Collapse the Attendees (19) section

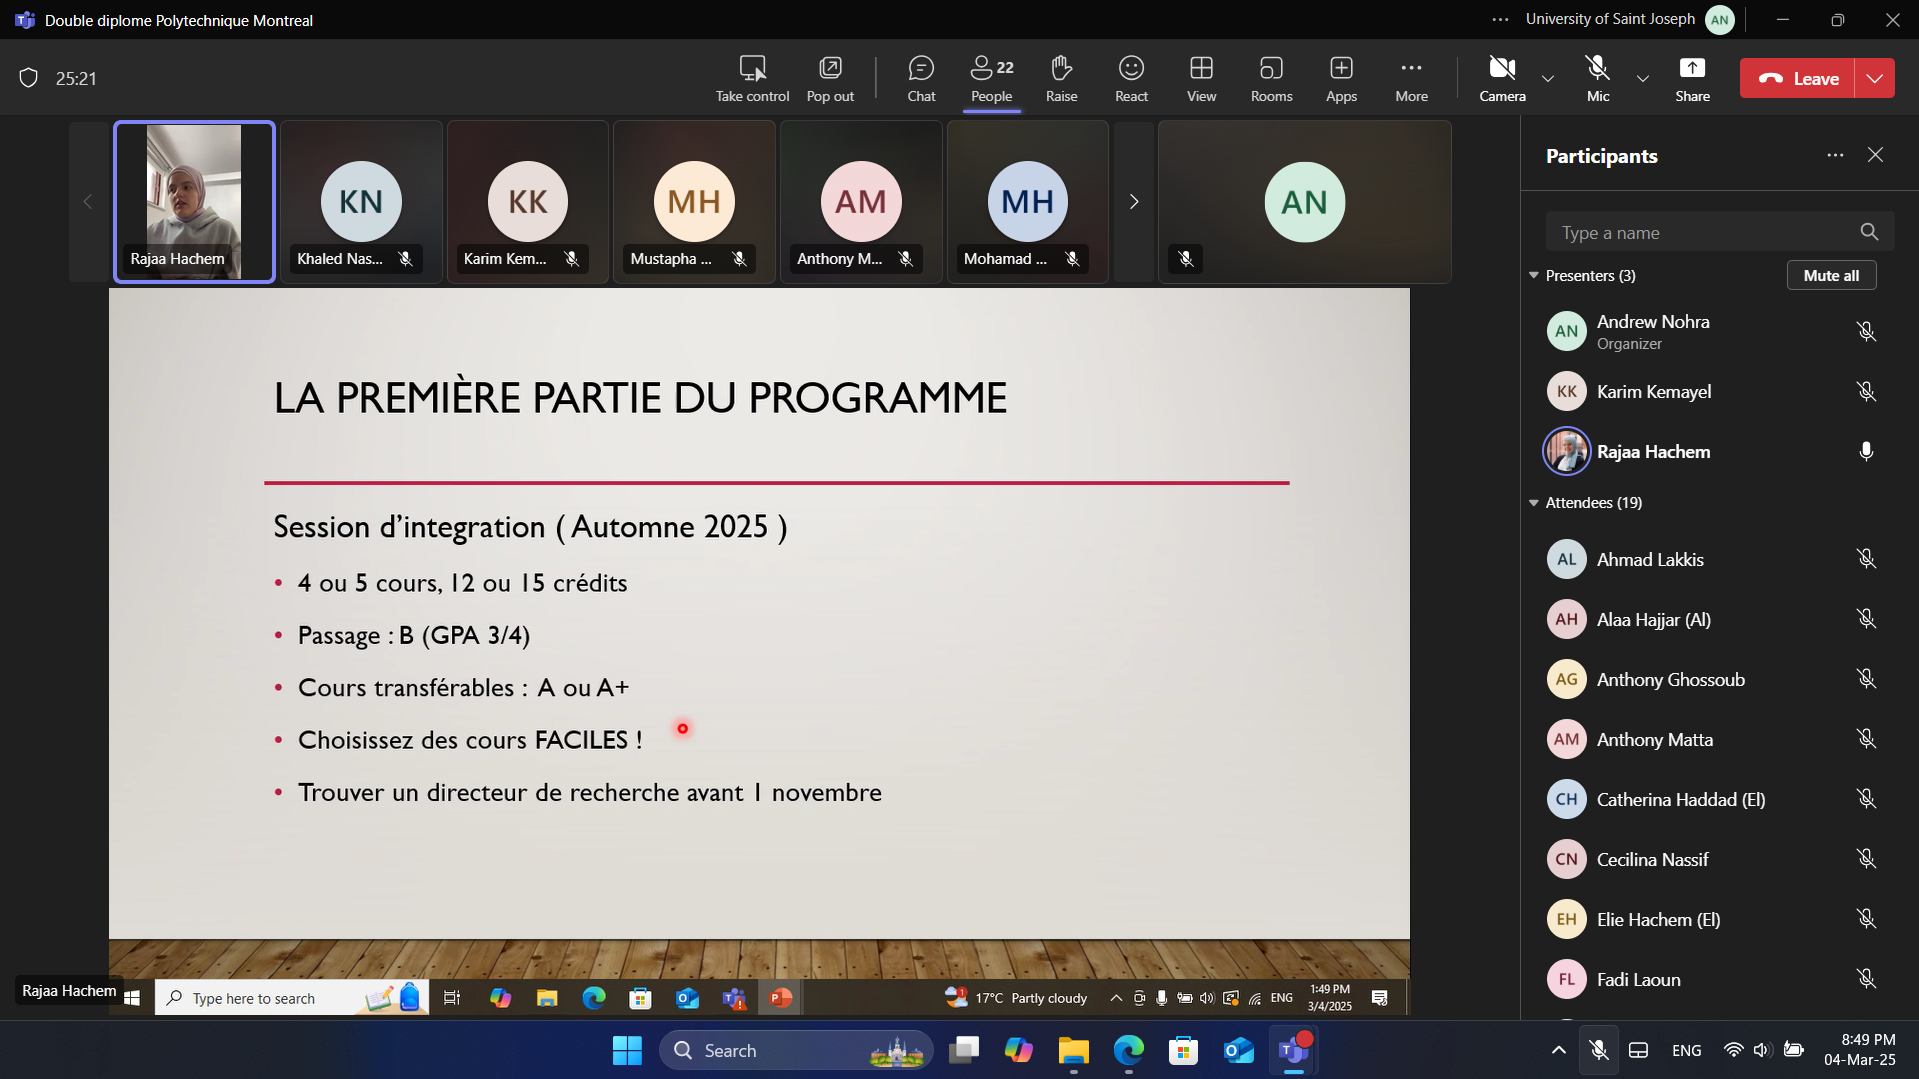[x=1534, y=503]
